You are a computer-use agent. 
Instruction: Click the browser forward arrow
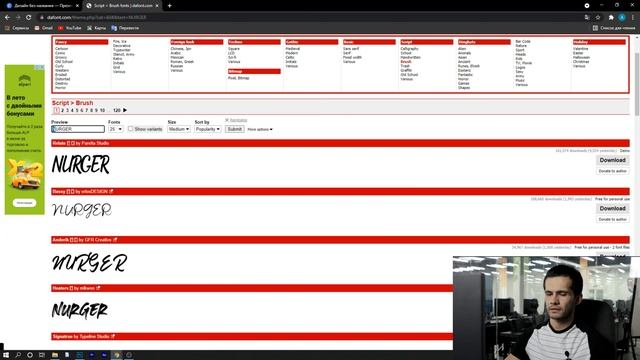(x=18, y=18)
